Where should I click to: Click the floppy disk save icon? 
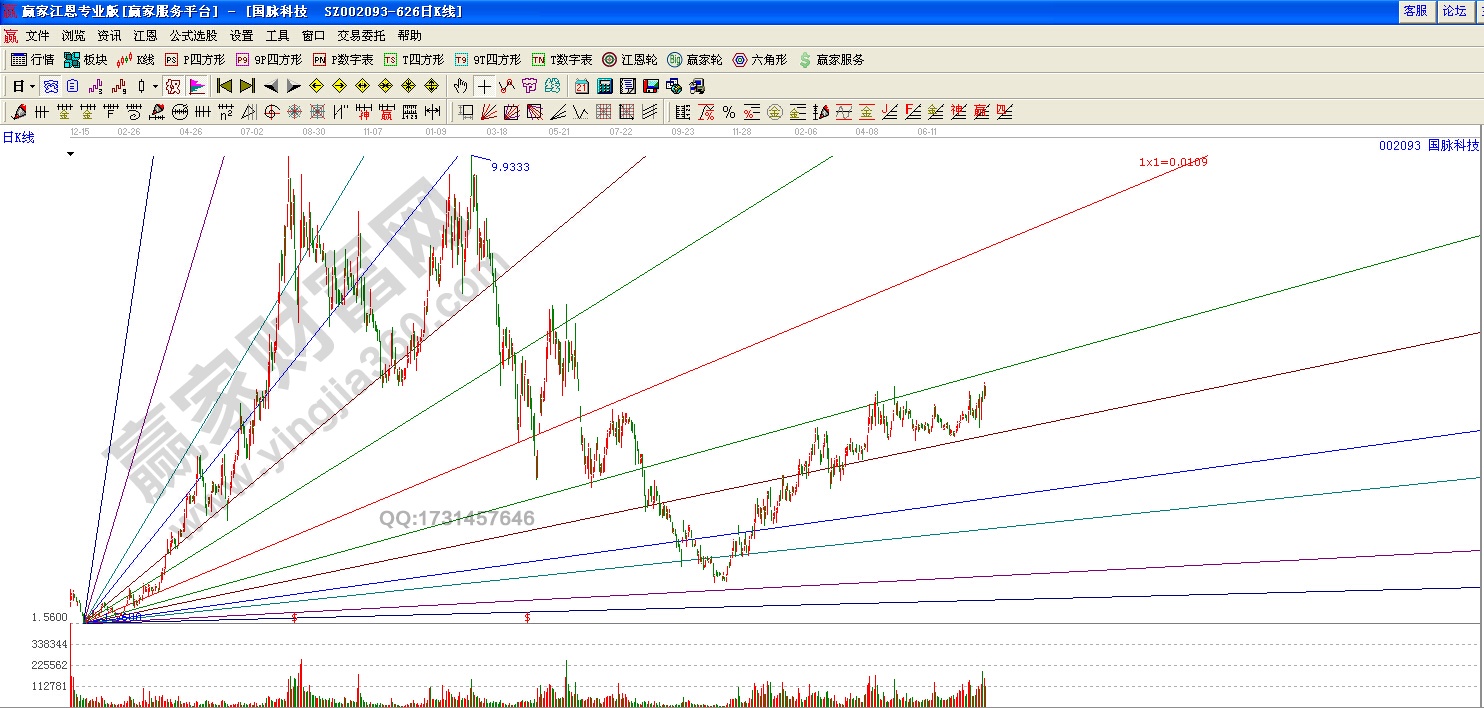tap(650, 86)
